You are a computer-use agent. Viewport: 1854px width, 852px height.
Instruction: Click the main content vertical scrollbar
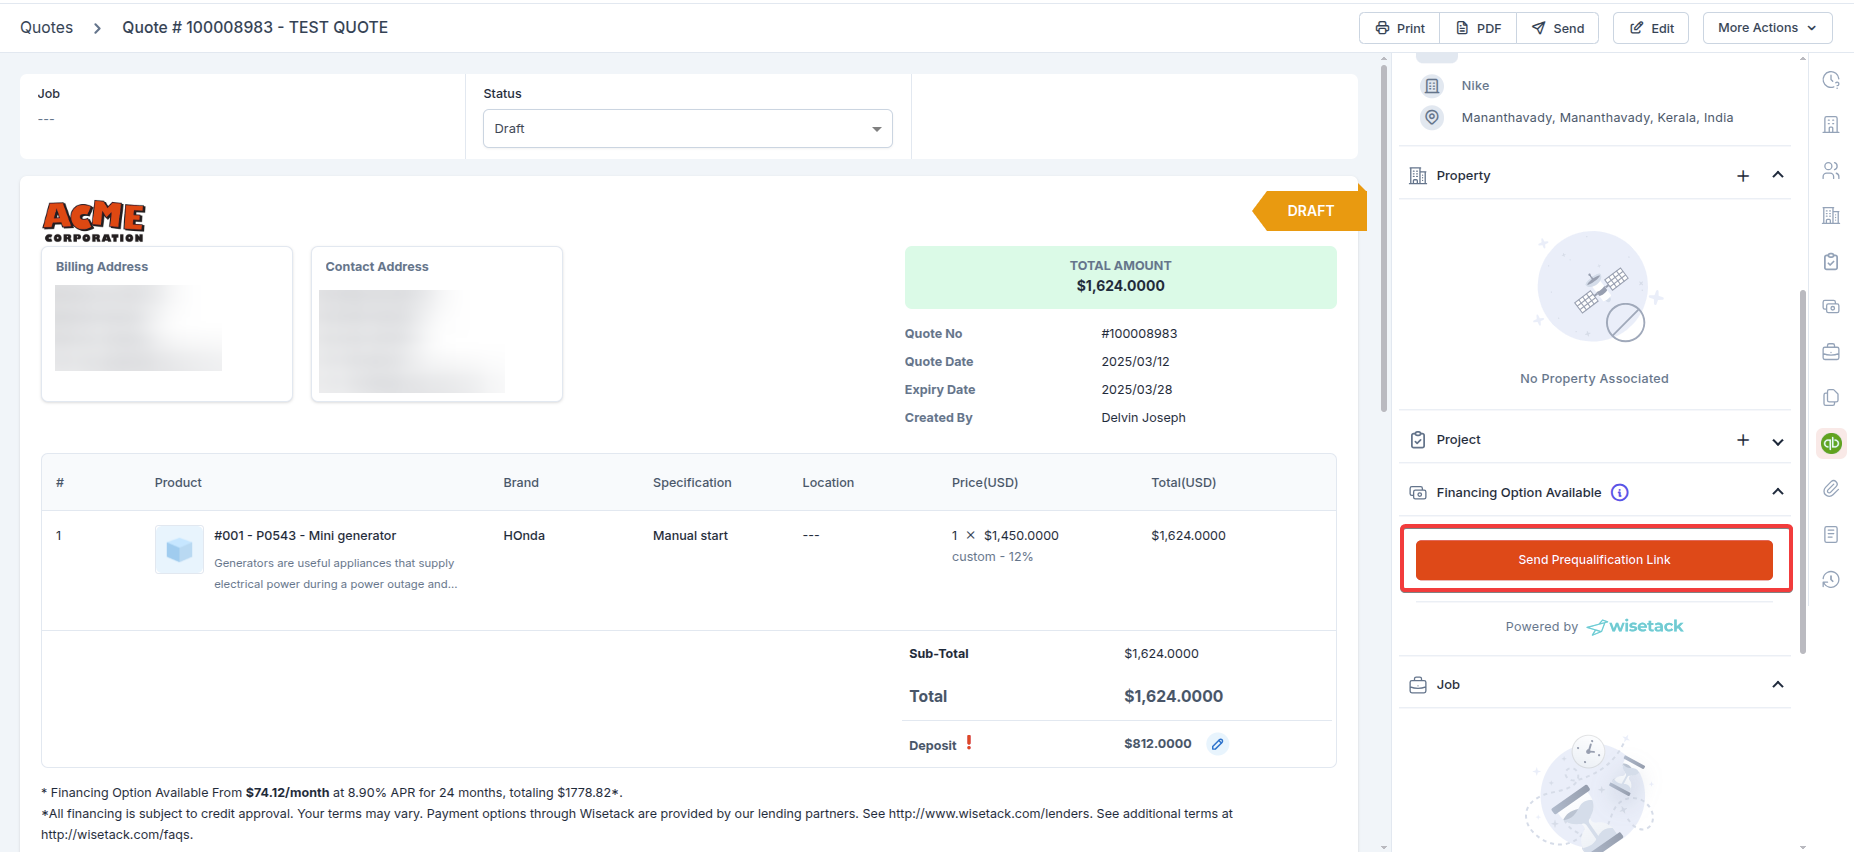coord(1384,240)
